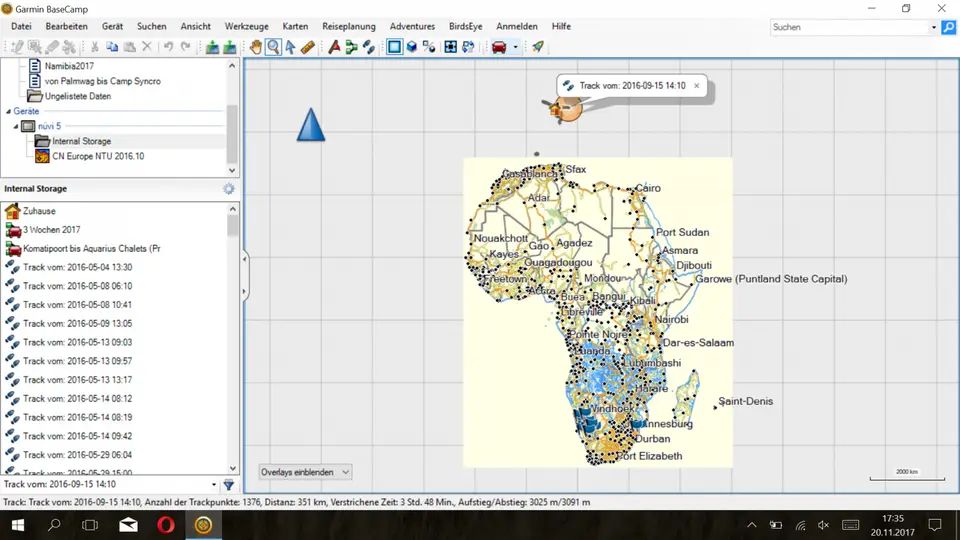Viewport: 960px width, 540px height.
Task: Click the rotate map view icon
Action: pos(468,47)
